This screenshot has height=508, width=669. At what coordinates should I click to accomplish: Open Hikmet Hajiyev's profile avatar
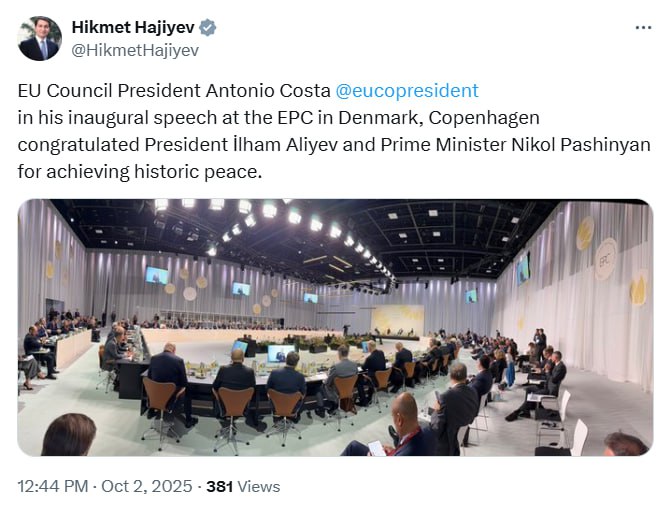pos(39,38)
